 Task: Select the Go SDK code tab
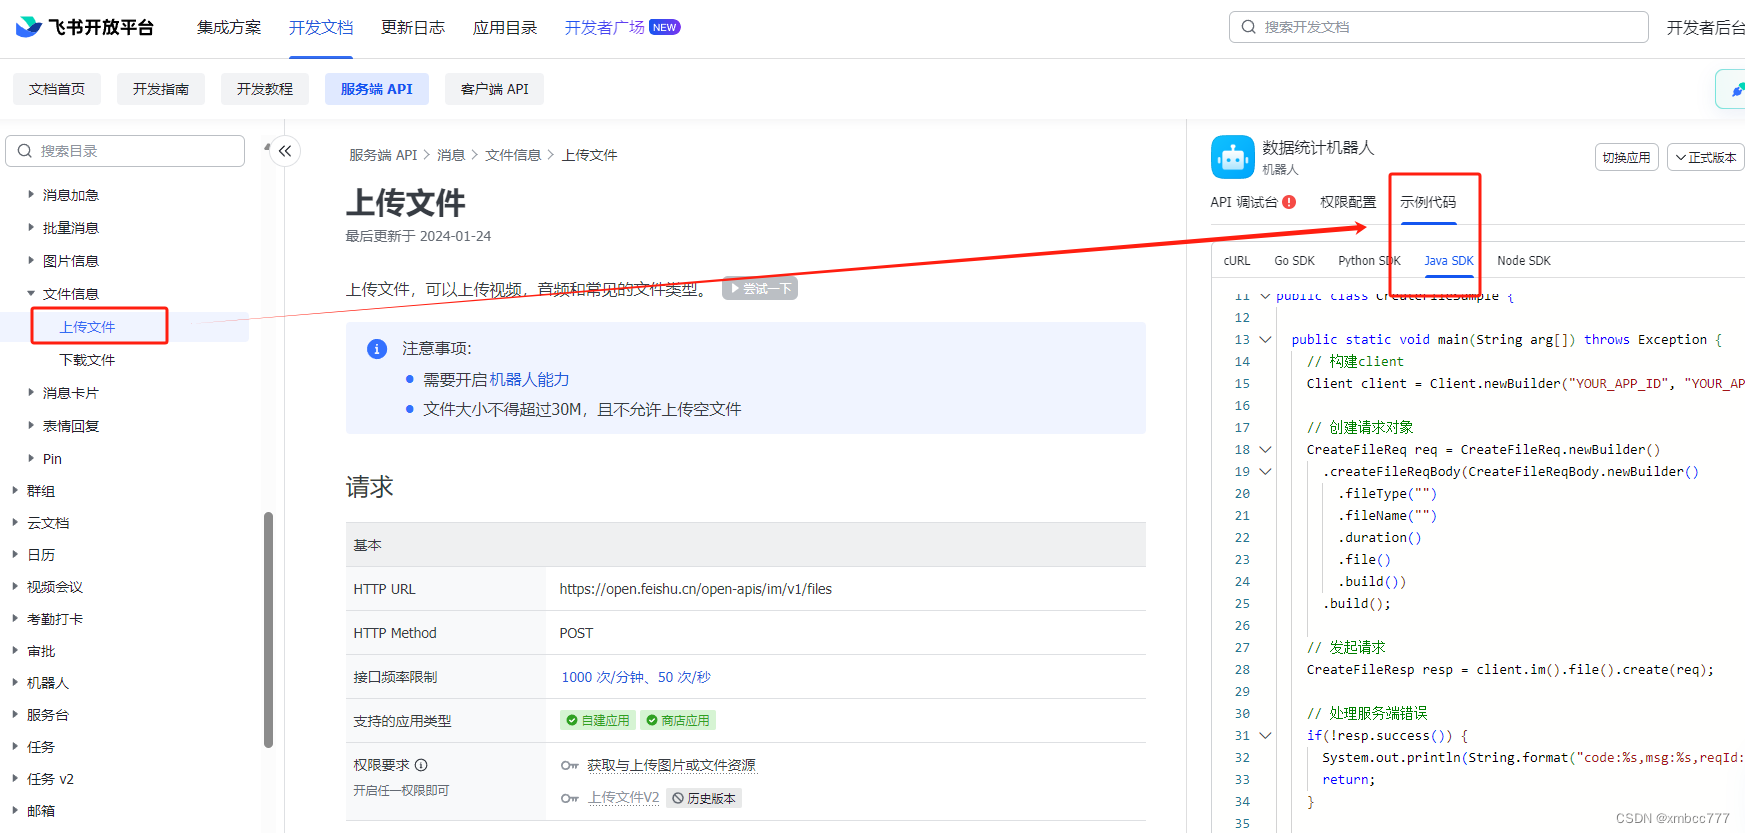point(1294,261)
